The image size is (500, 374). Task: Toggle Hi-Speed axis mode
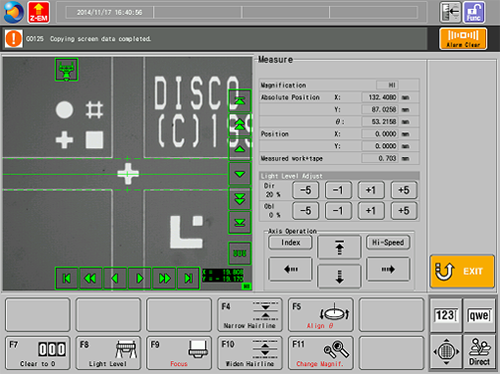click(x=388, y=242)
